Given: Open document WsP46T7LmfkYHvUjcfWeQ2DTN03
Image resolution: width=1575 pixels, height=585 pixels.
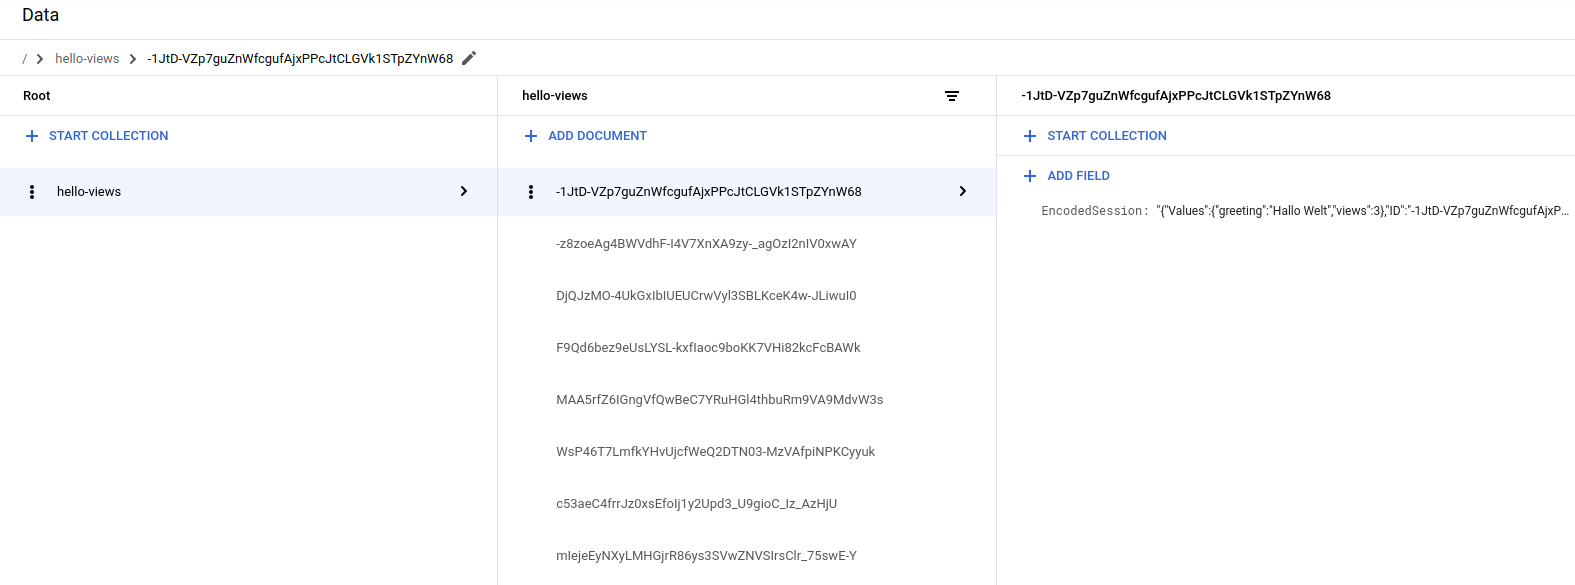Looking at the screenshot, I should (x=715, y=452).
